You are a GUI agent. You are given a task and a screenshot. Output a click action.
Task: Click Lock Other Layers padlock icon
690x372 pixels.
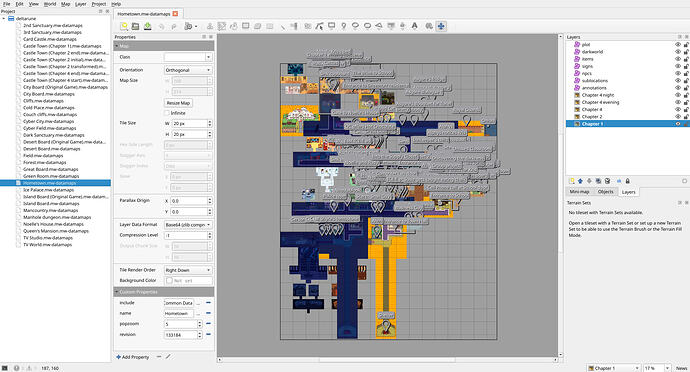click(628, 181)
